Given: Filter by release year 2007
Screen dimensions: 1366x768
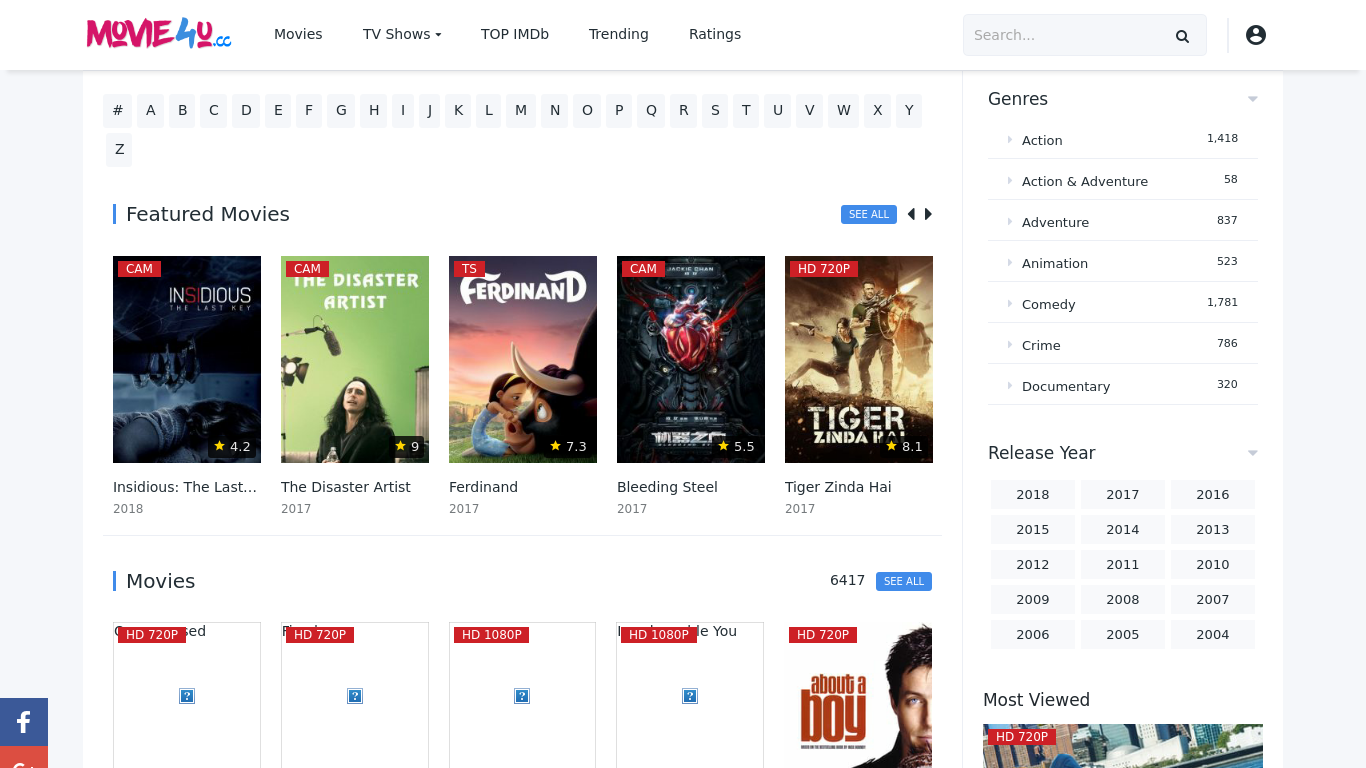Looking at the screenshot, I should 1213,599.
